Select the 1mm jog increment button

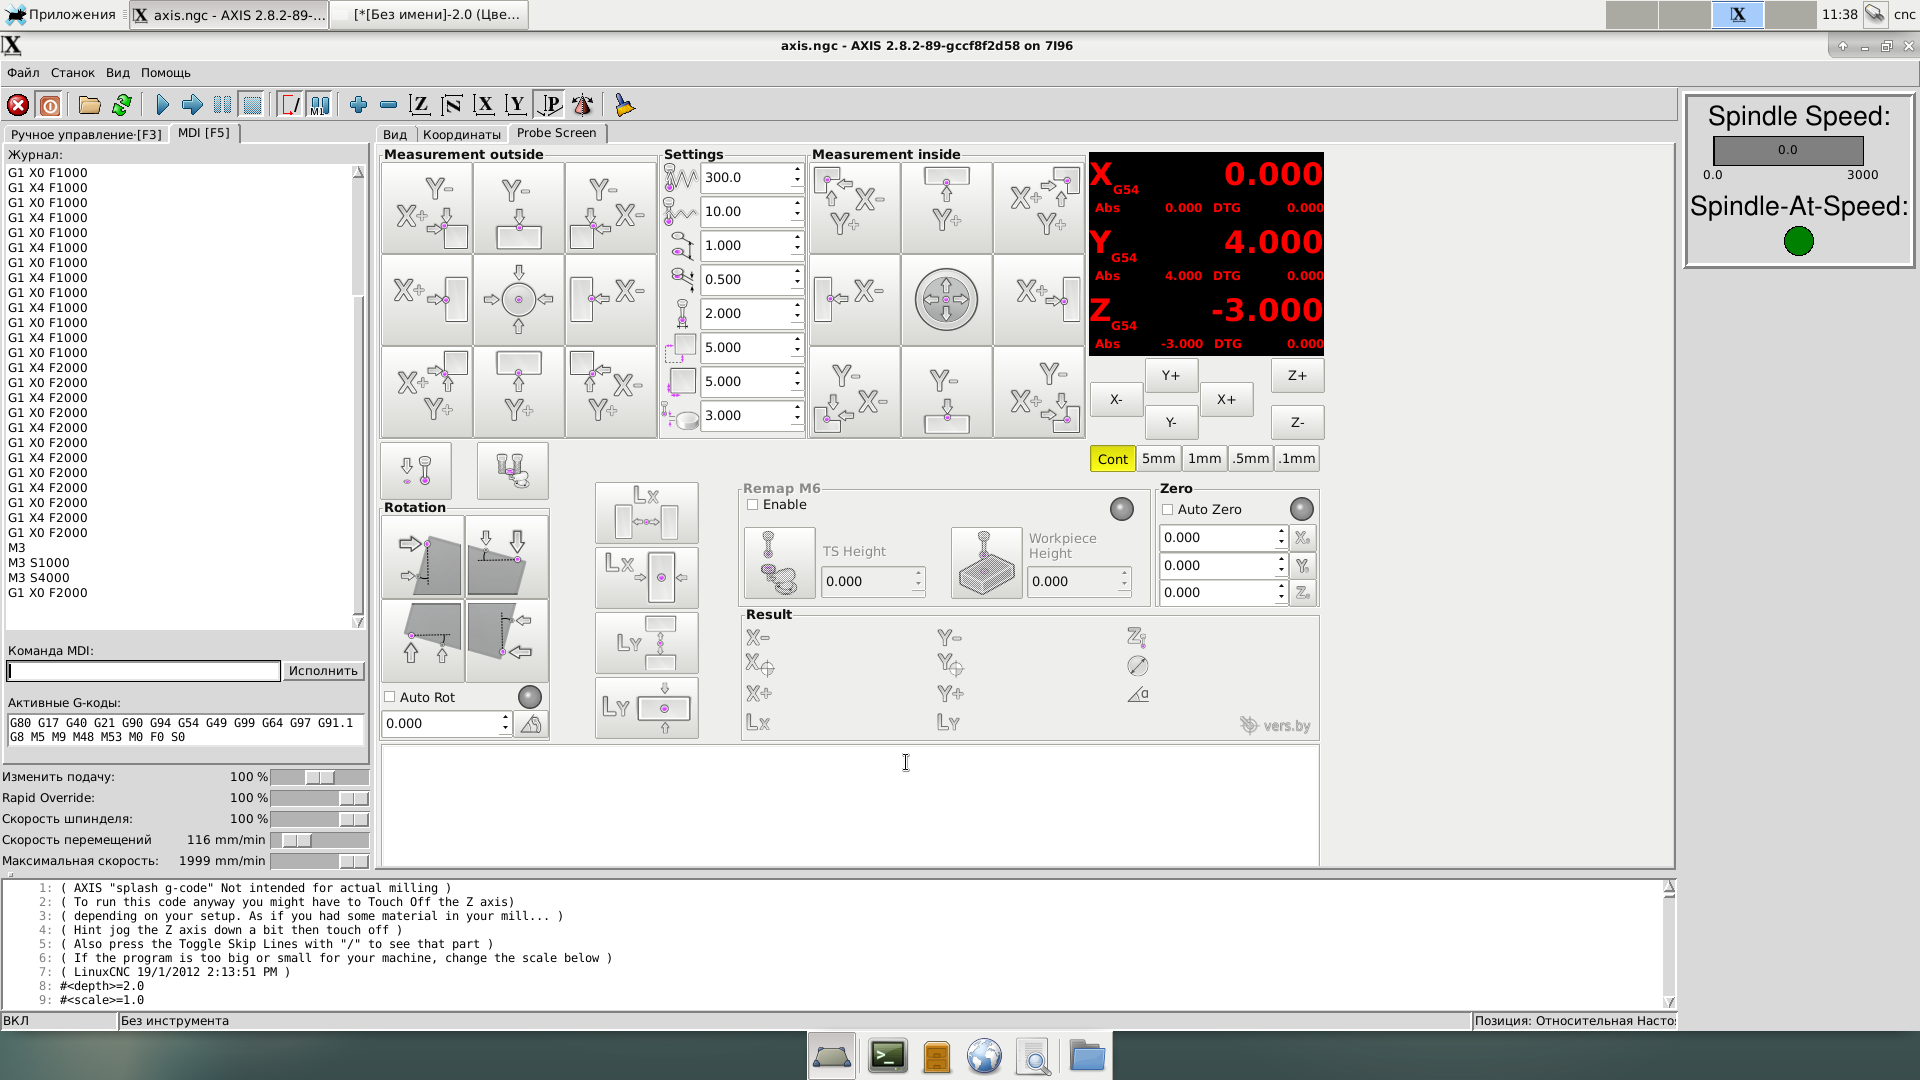tap(1204, 459)
